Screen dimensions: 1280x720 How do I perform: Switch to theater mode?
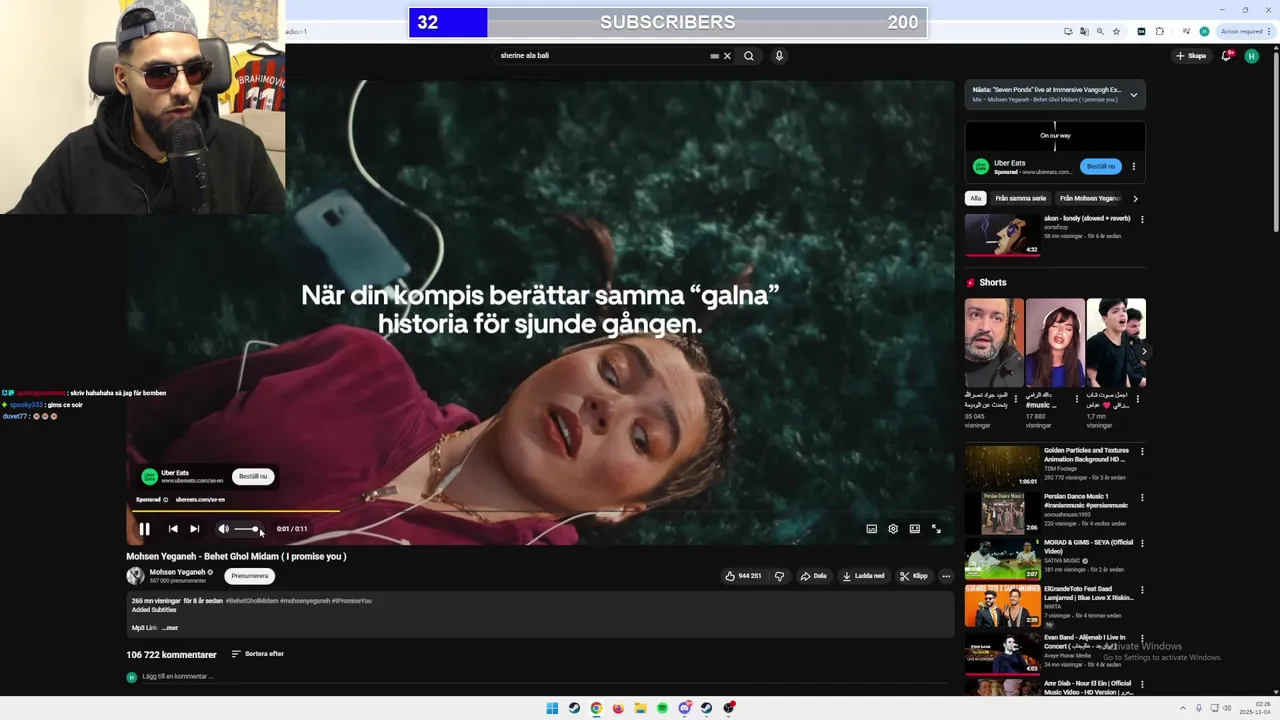(914, 529)
